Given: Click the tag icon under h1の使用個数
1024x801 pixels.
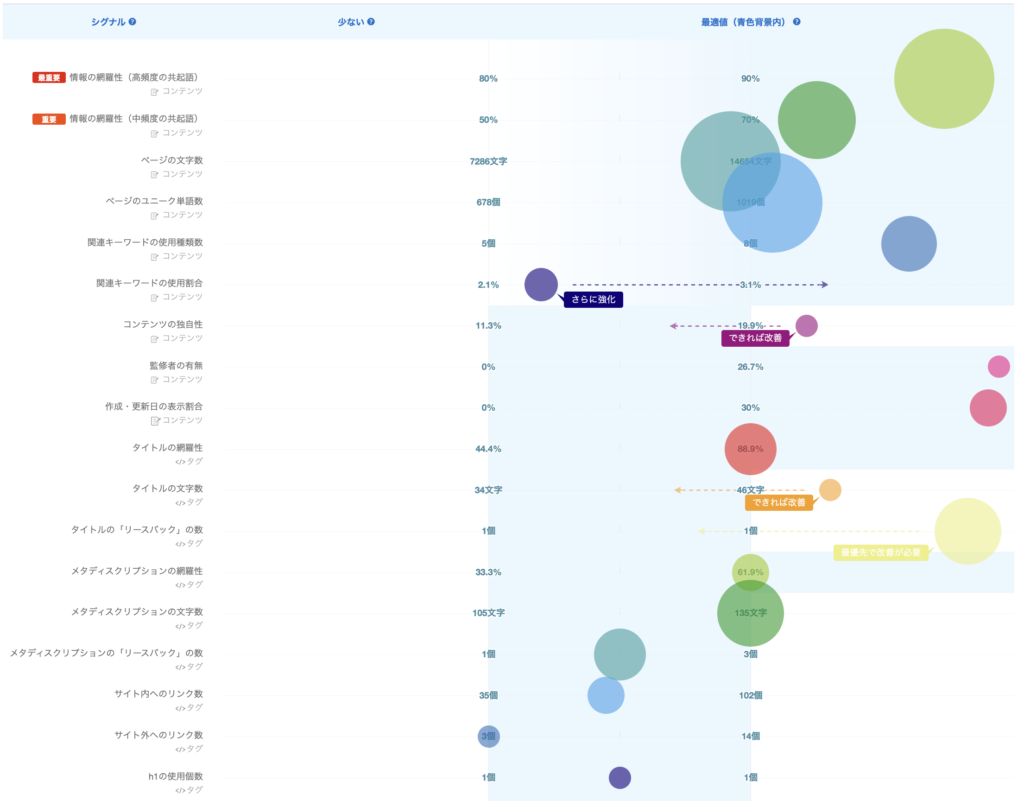Looking at the screenshot, I should [180, 790].
